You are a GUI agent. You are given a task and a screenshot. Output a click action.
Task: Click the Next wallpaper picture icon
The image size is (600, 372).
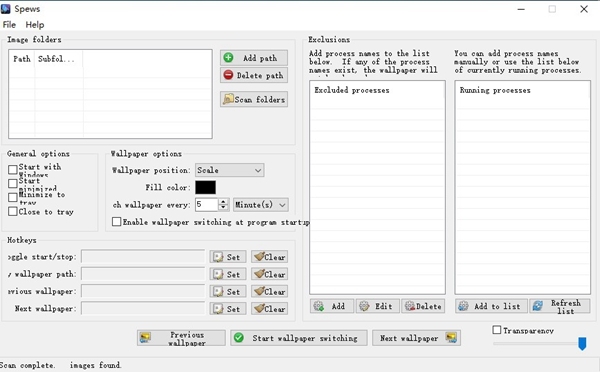(x=451, y=338)
